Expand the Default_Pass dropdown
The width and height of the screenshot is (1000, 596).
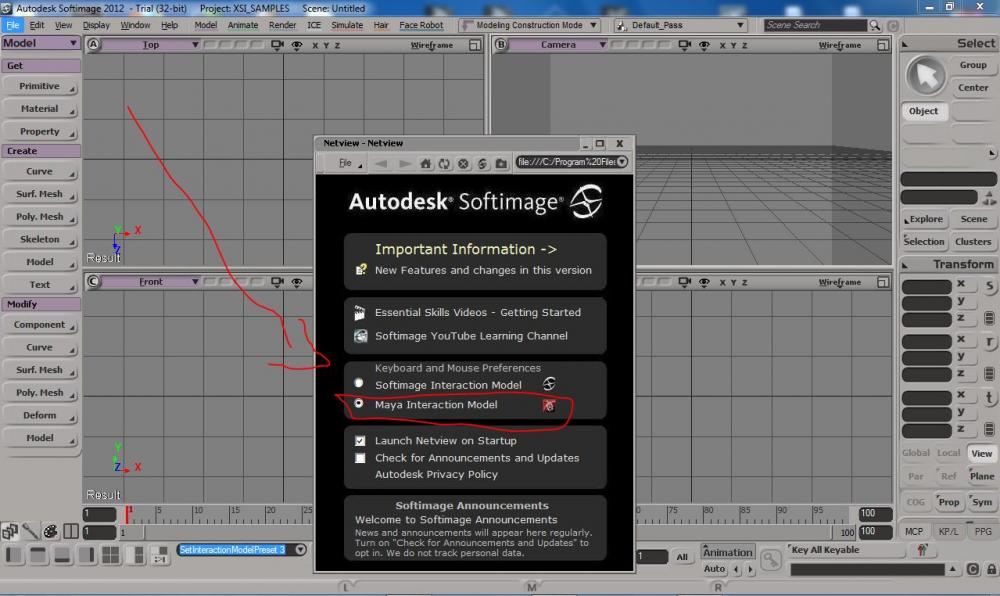tap(680, 25)
